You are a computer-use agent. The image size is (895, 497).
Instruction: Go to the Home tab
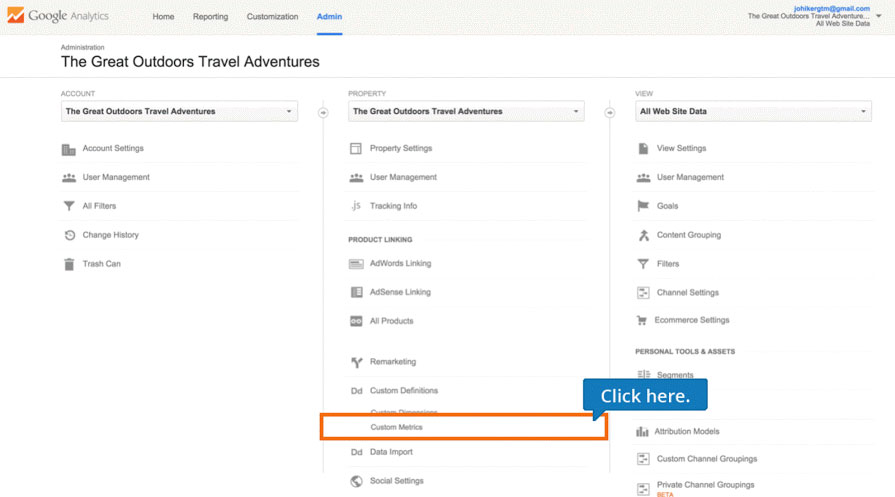(163, 17)
